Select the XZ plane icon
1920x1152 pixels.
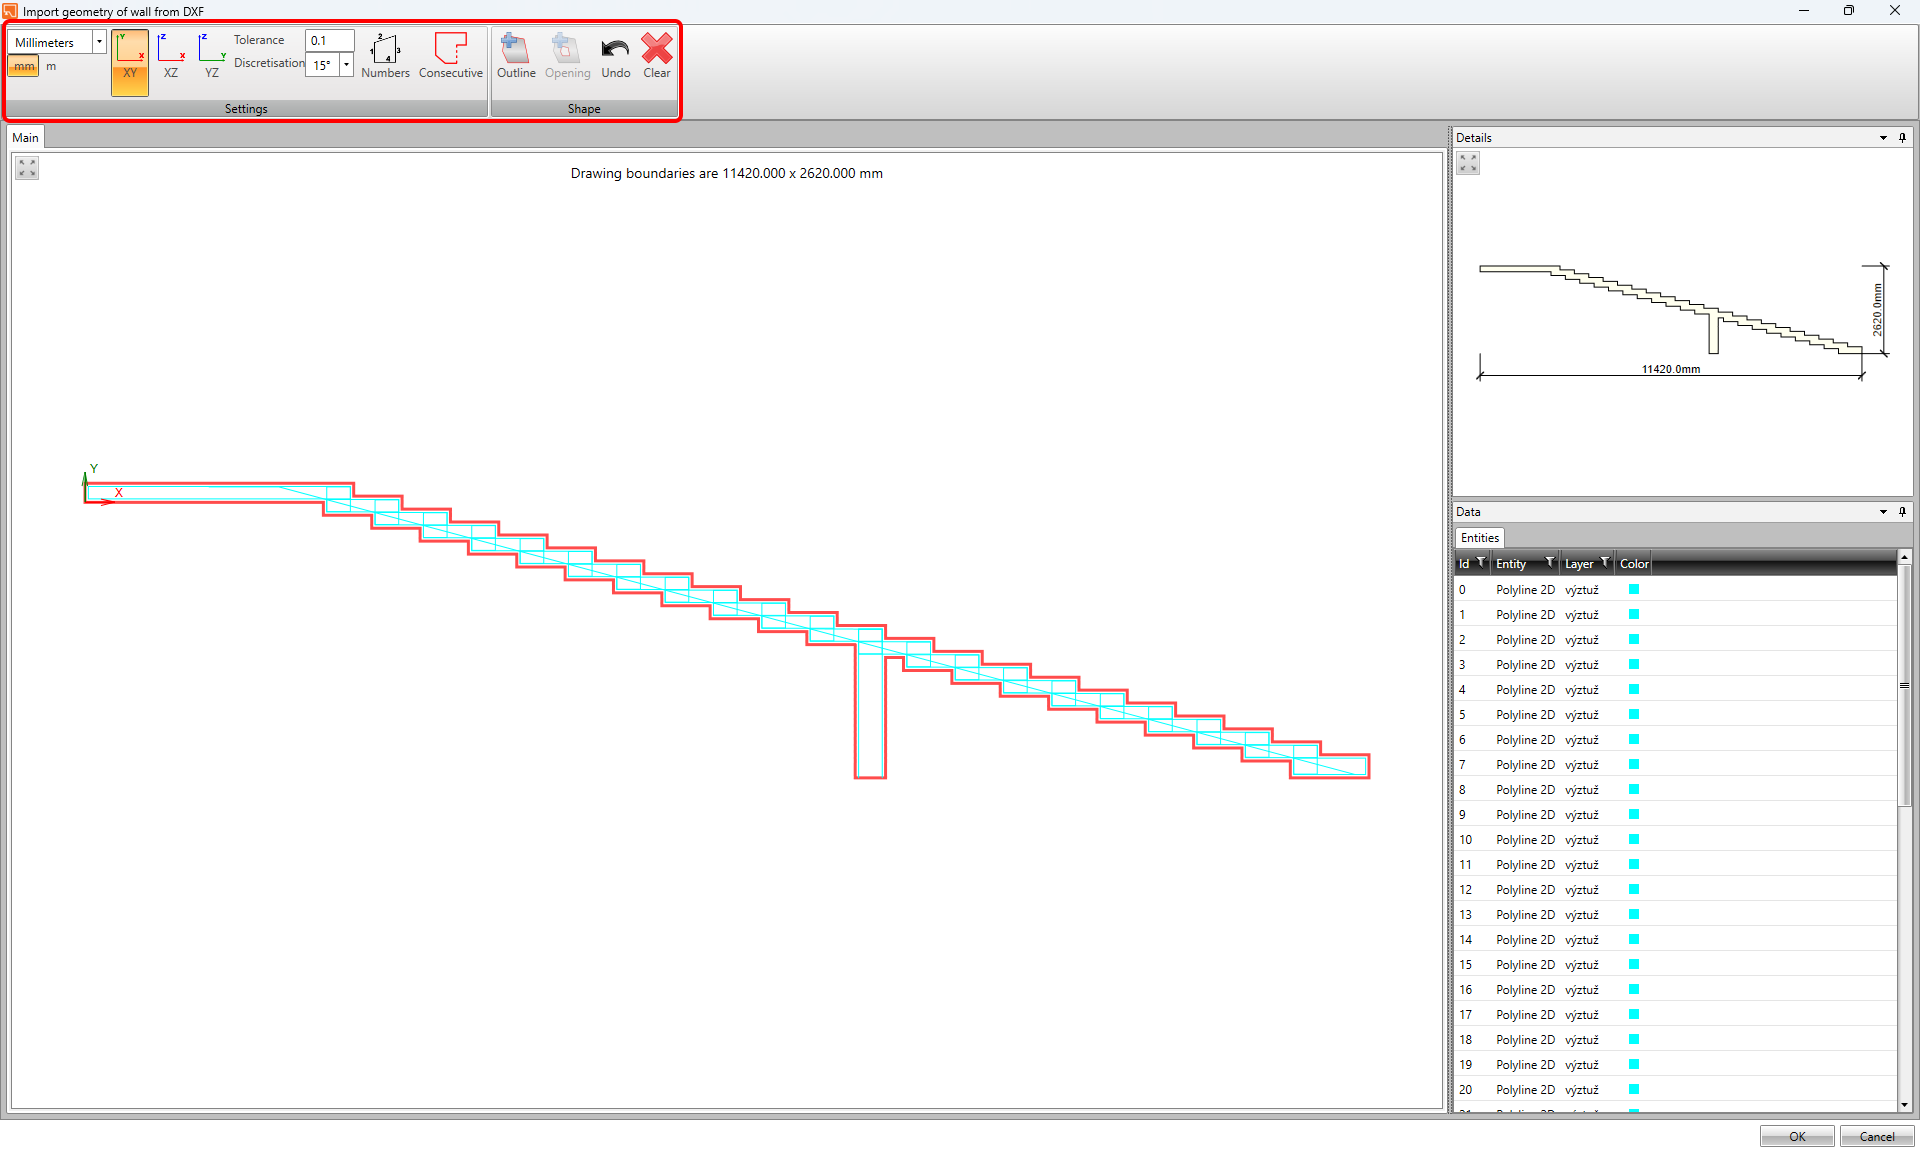click(x=171, y=57)
